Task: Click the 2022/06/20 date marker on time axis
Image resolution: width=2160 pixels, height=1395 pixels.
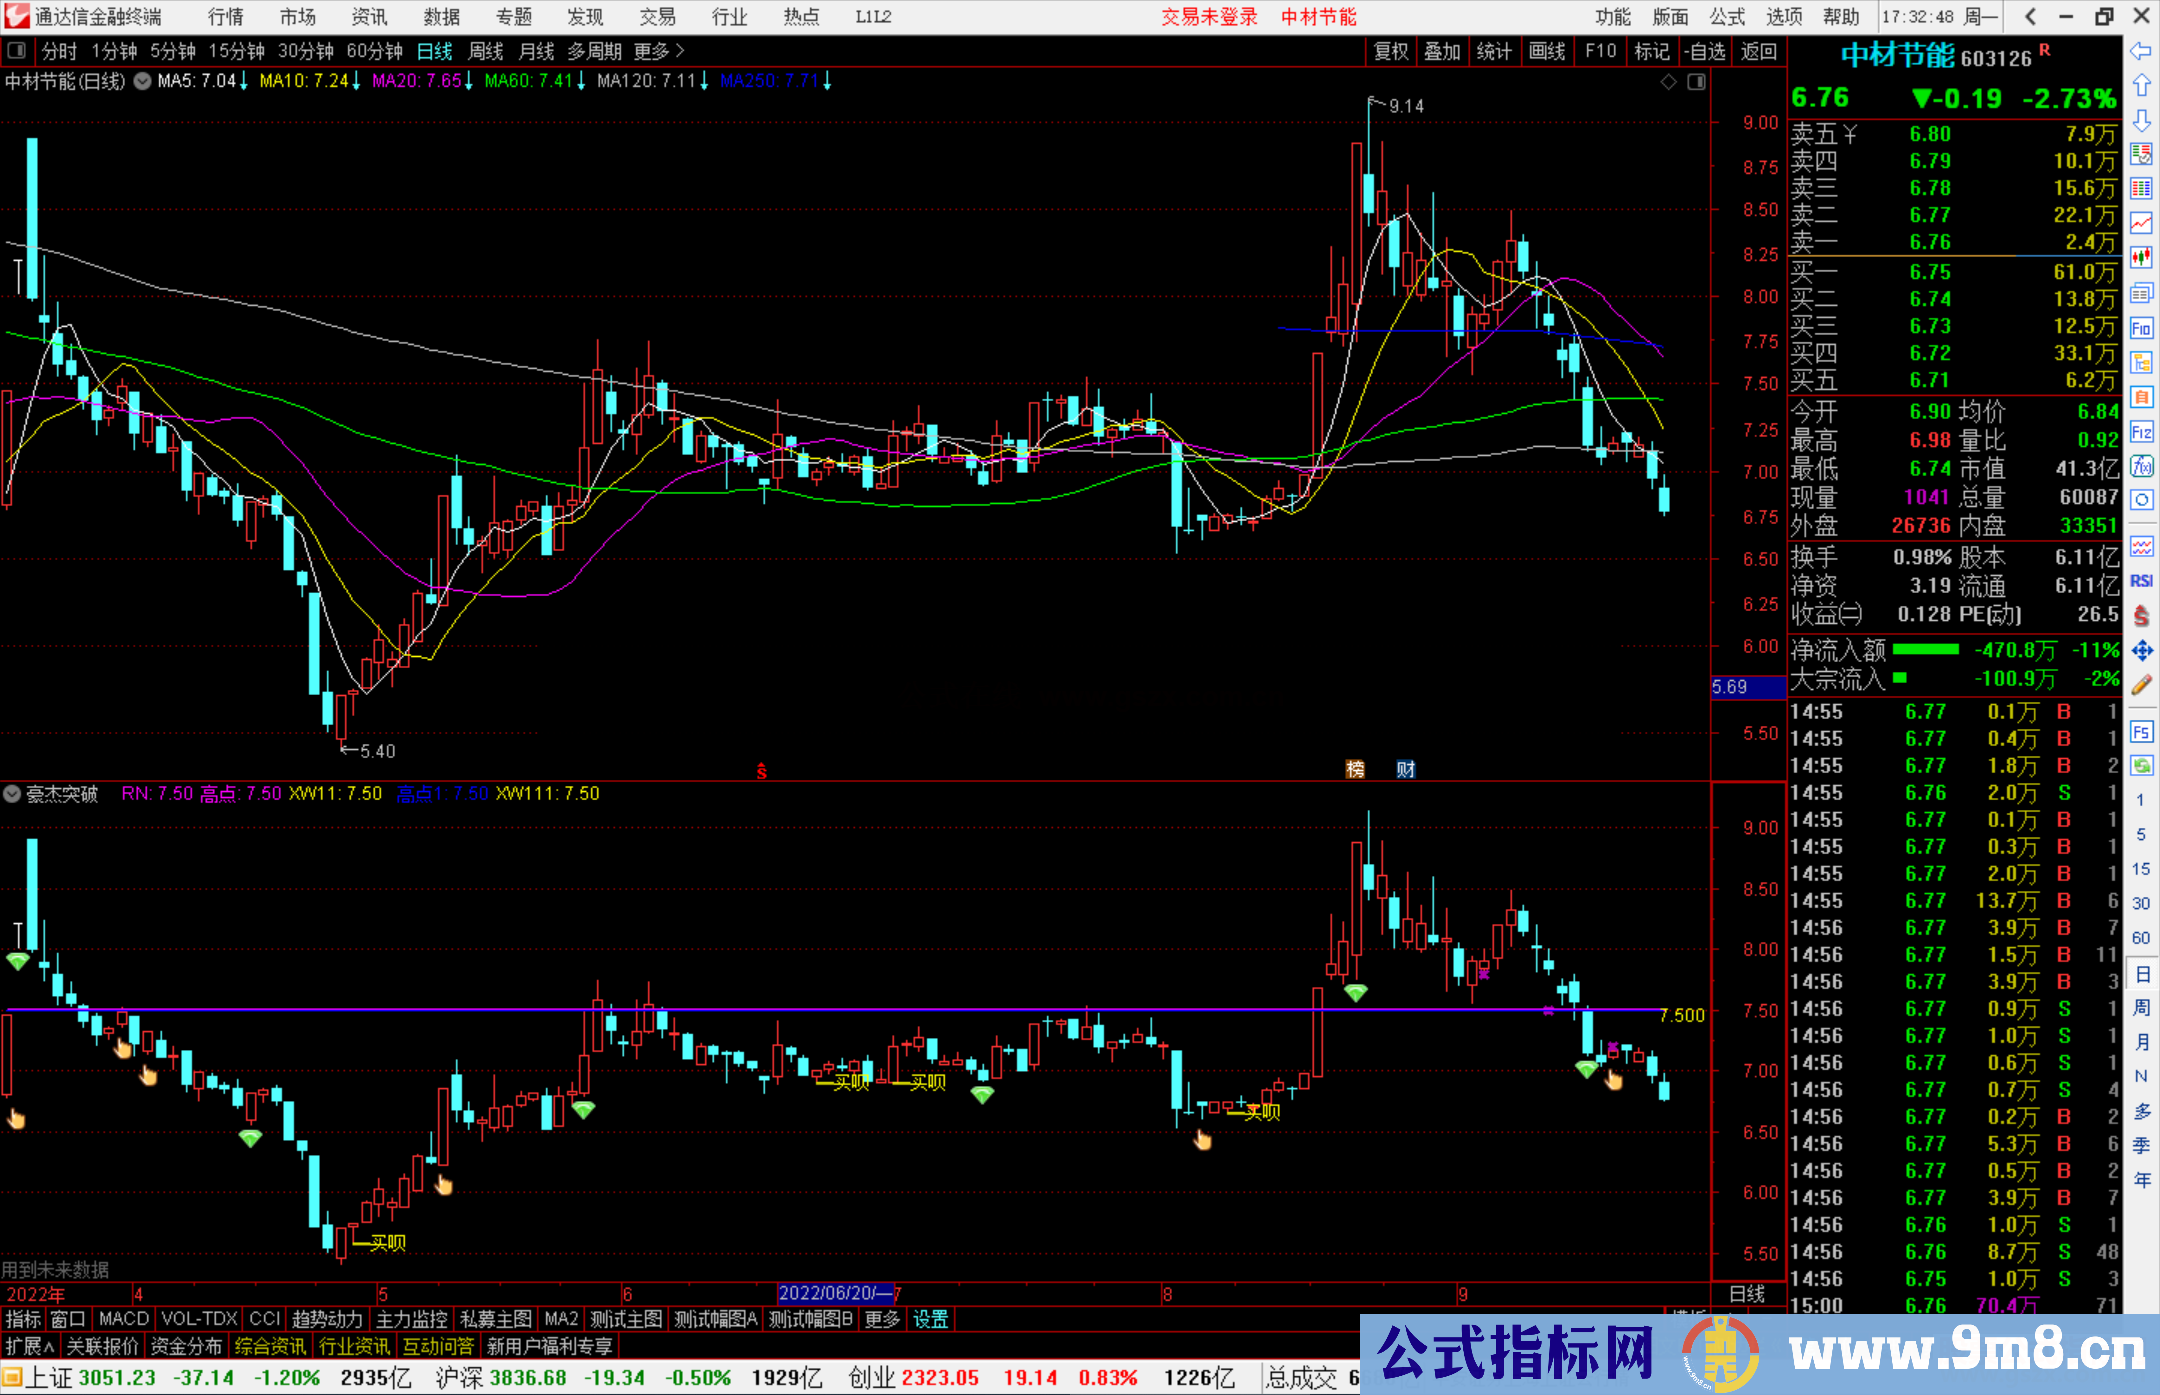Action: coord(835,1294)
